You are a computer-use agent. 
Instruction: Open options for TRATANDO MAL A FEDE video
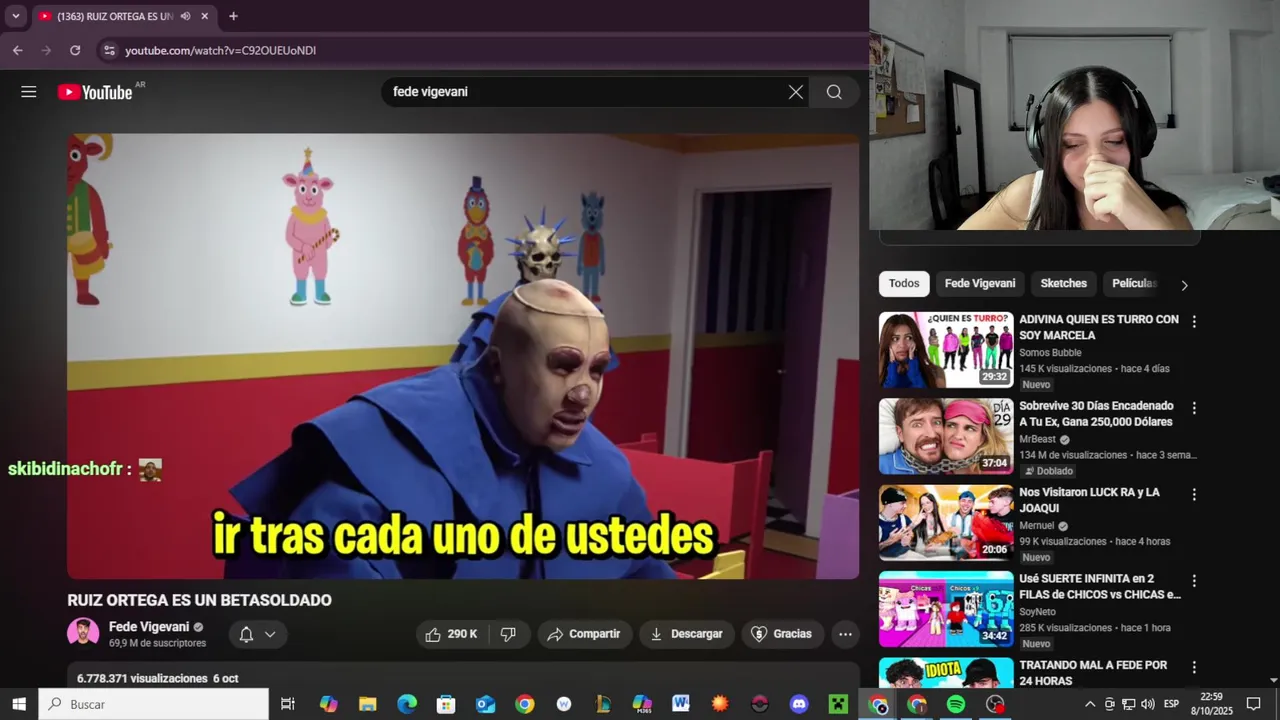[1193, 667]
